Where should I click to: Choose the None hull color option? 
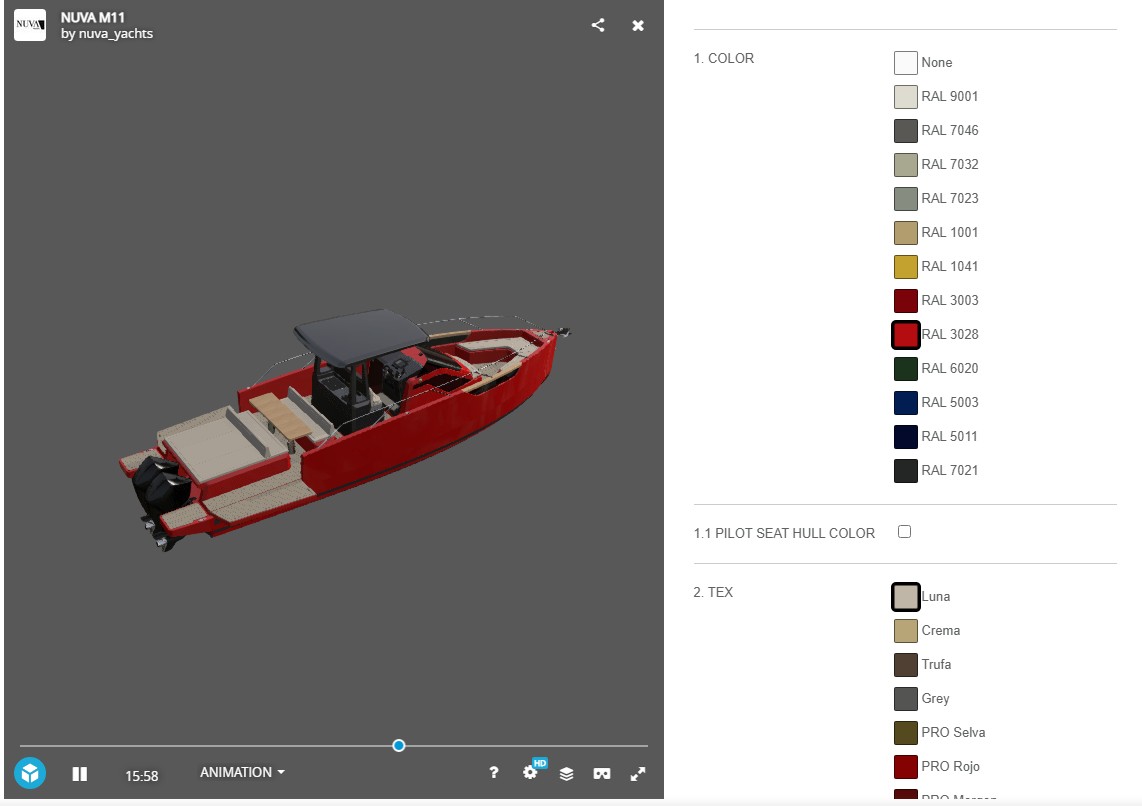(x=904, y=62)
